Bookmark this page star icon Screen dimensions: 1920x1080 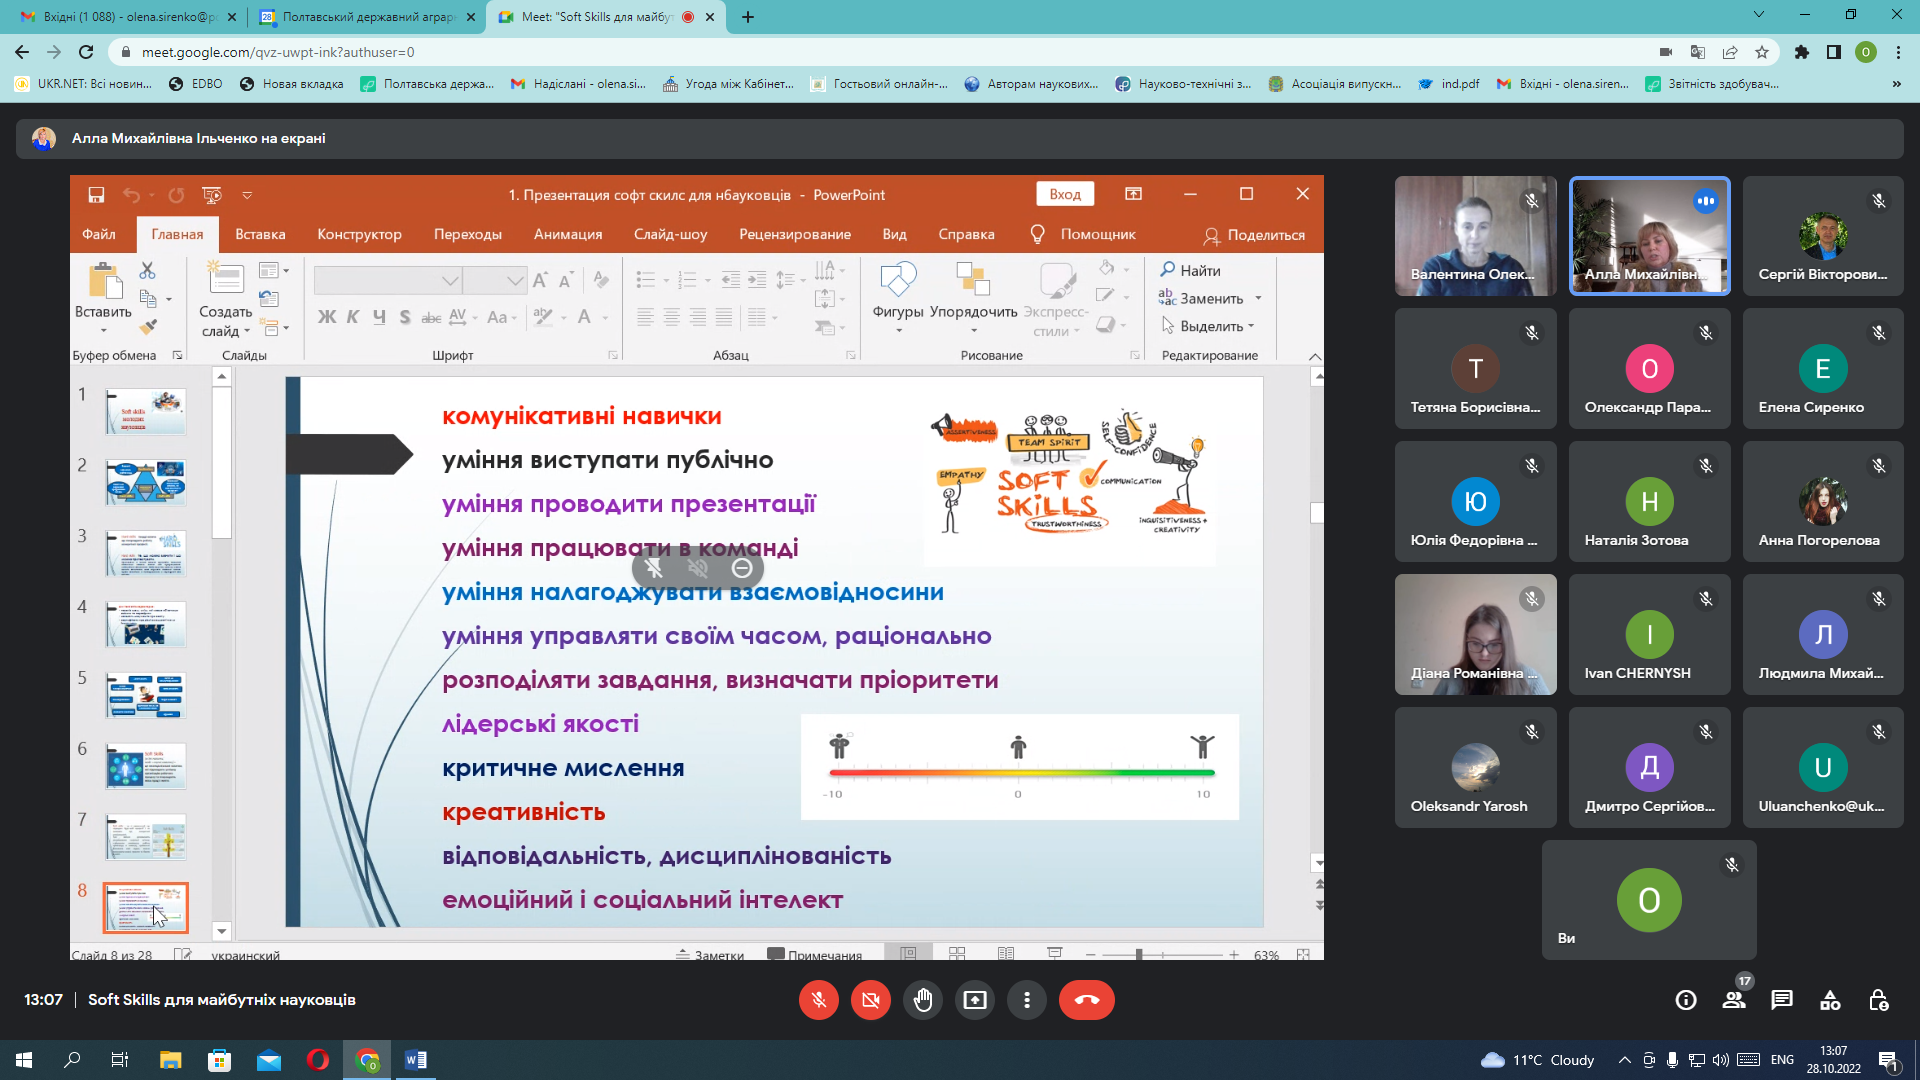tap(1762, 52)
